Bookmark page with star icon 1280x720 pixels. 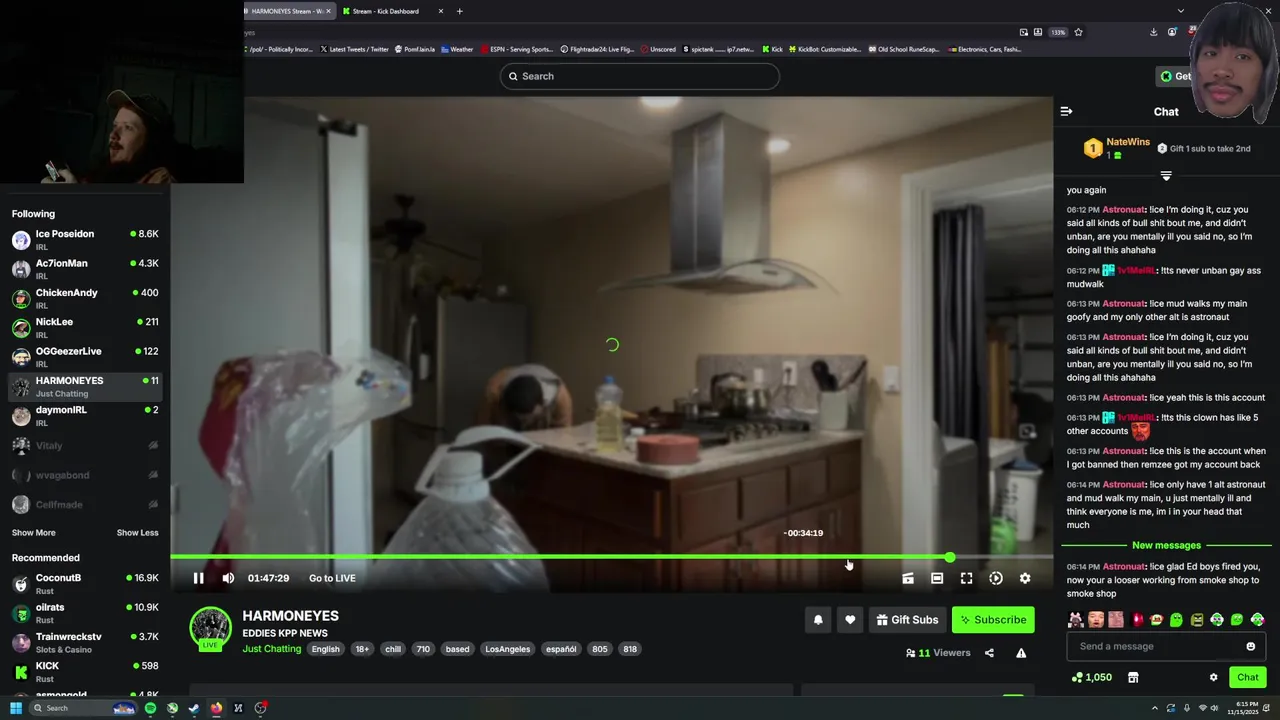click(1078, 32)
